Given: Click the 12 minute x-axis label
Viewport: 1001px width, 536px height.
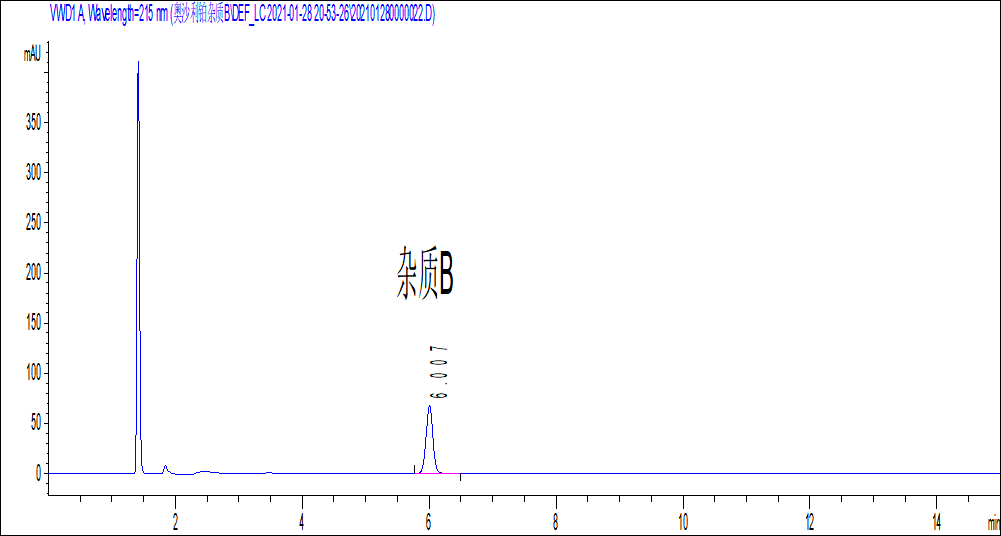Looking at the screenshot, I should 809,520.
